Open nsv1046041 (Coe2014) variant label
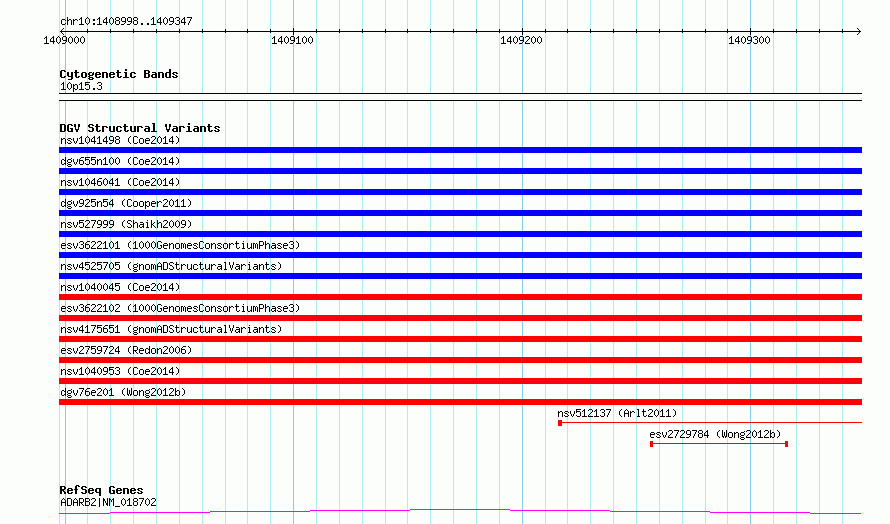The width and height of the screenshot is (890, 524). pyautogui.click(x=120, y=182)
